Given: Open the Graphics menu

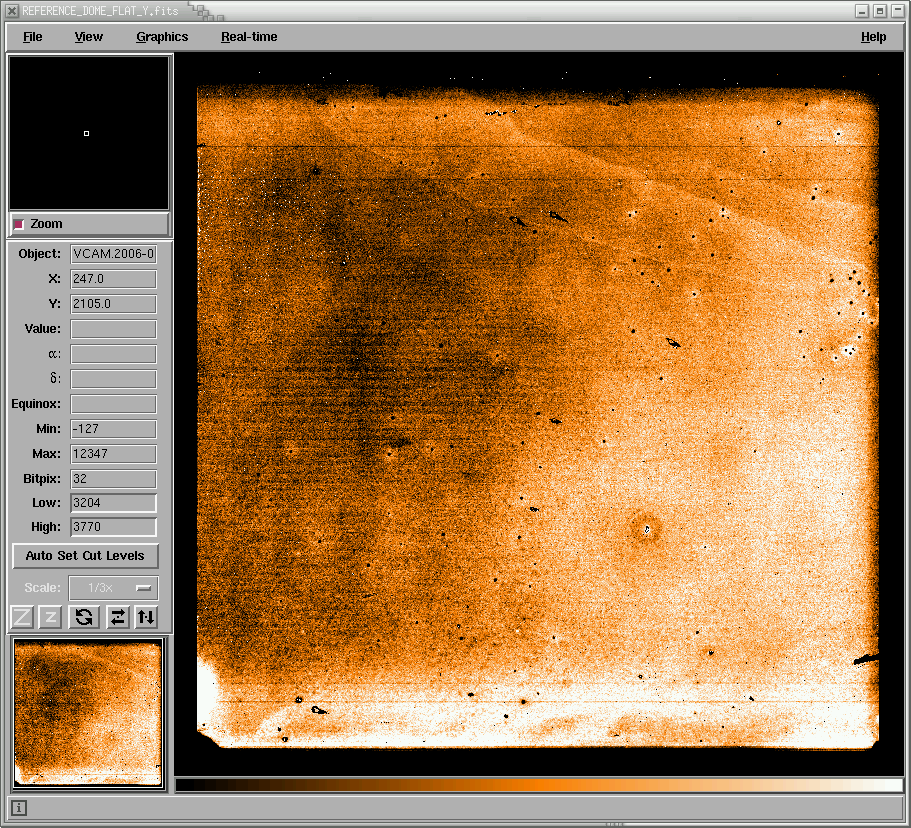Looking at the screenshot, I should coord(162,37).
